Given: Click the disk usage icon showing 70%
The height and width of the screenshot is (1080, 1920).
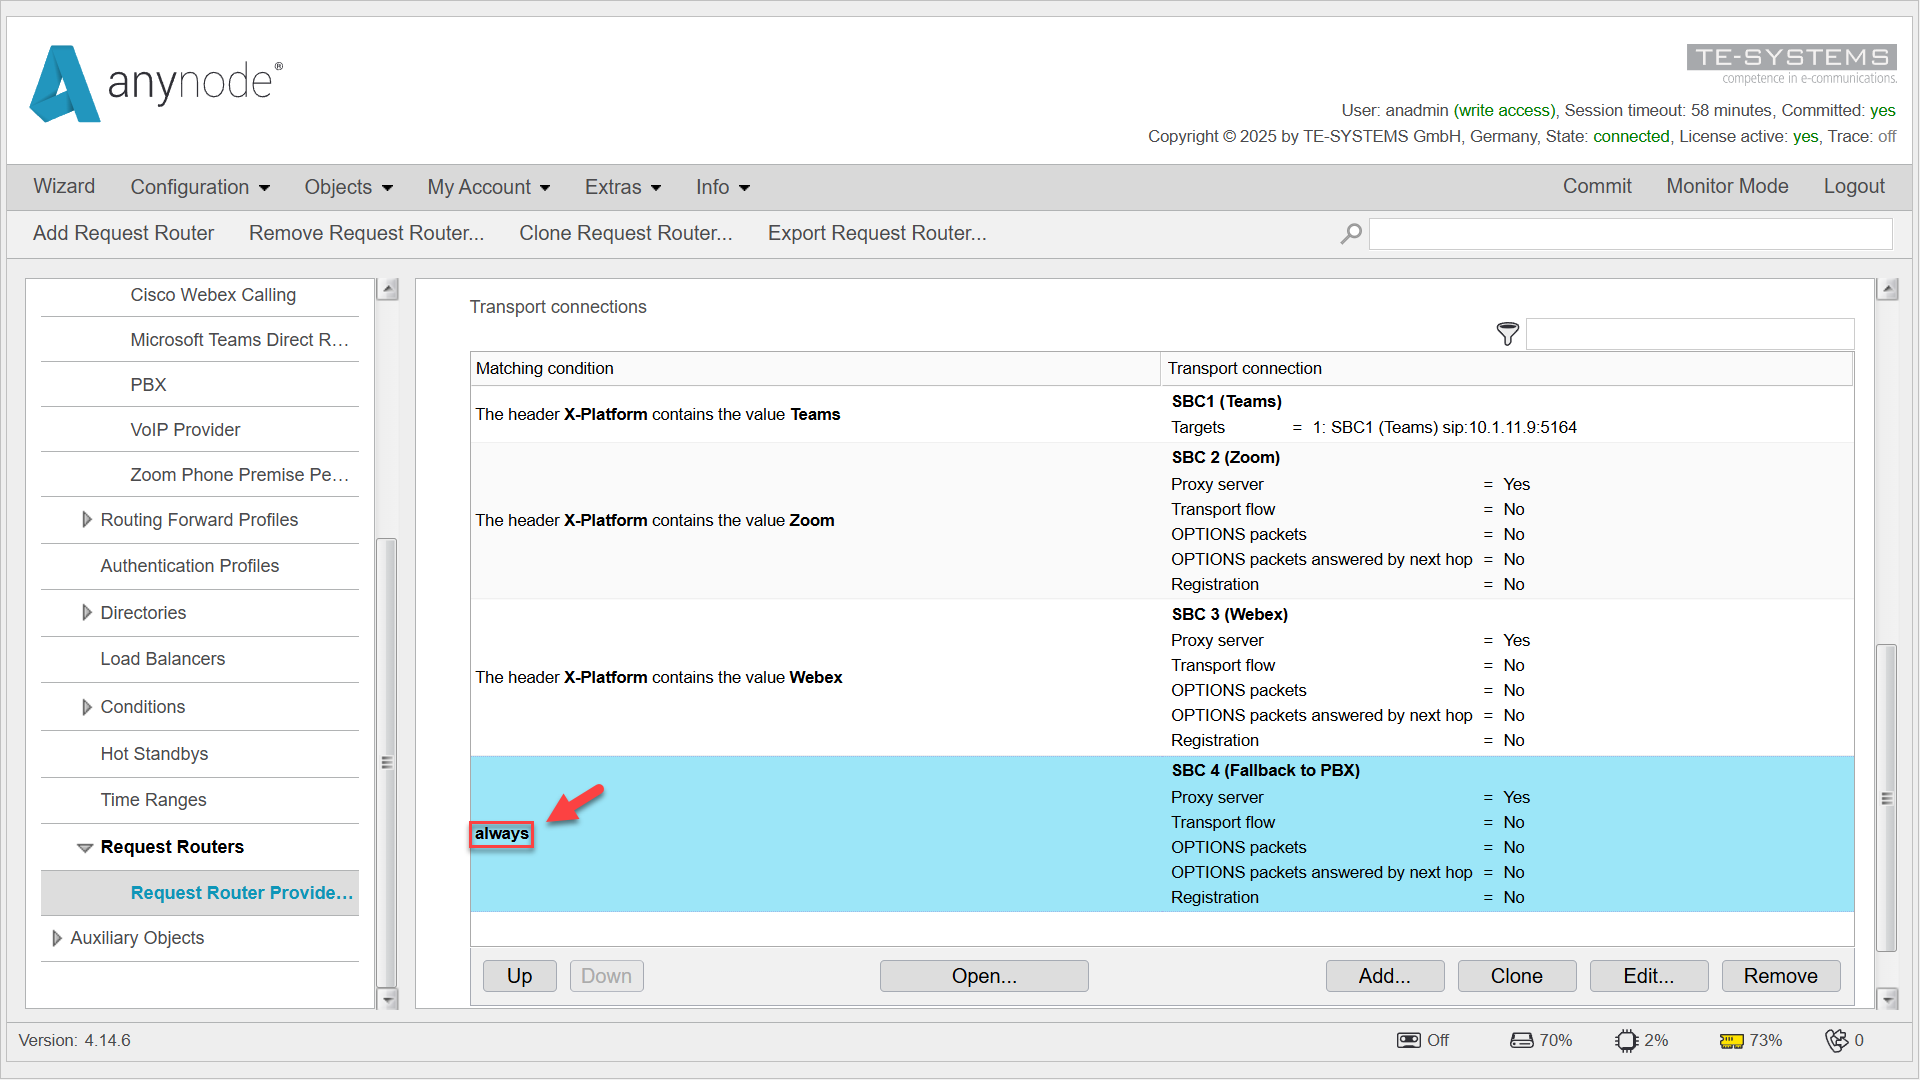Looking at the screenshot, I should (x=1522, y=1040).
